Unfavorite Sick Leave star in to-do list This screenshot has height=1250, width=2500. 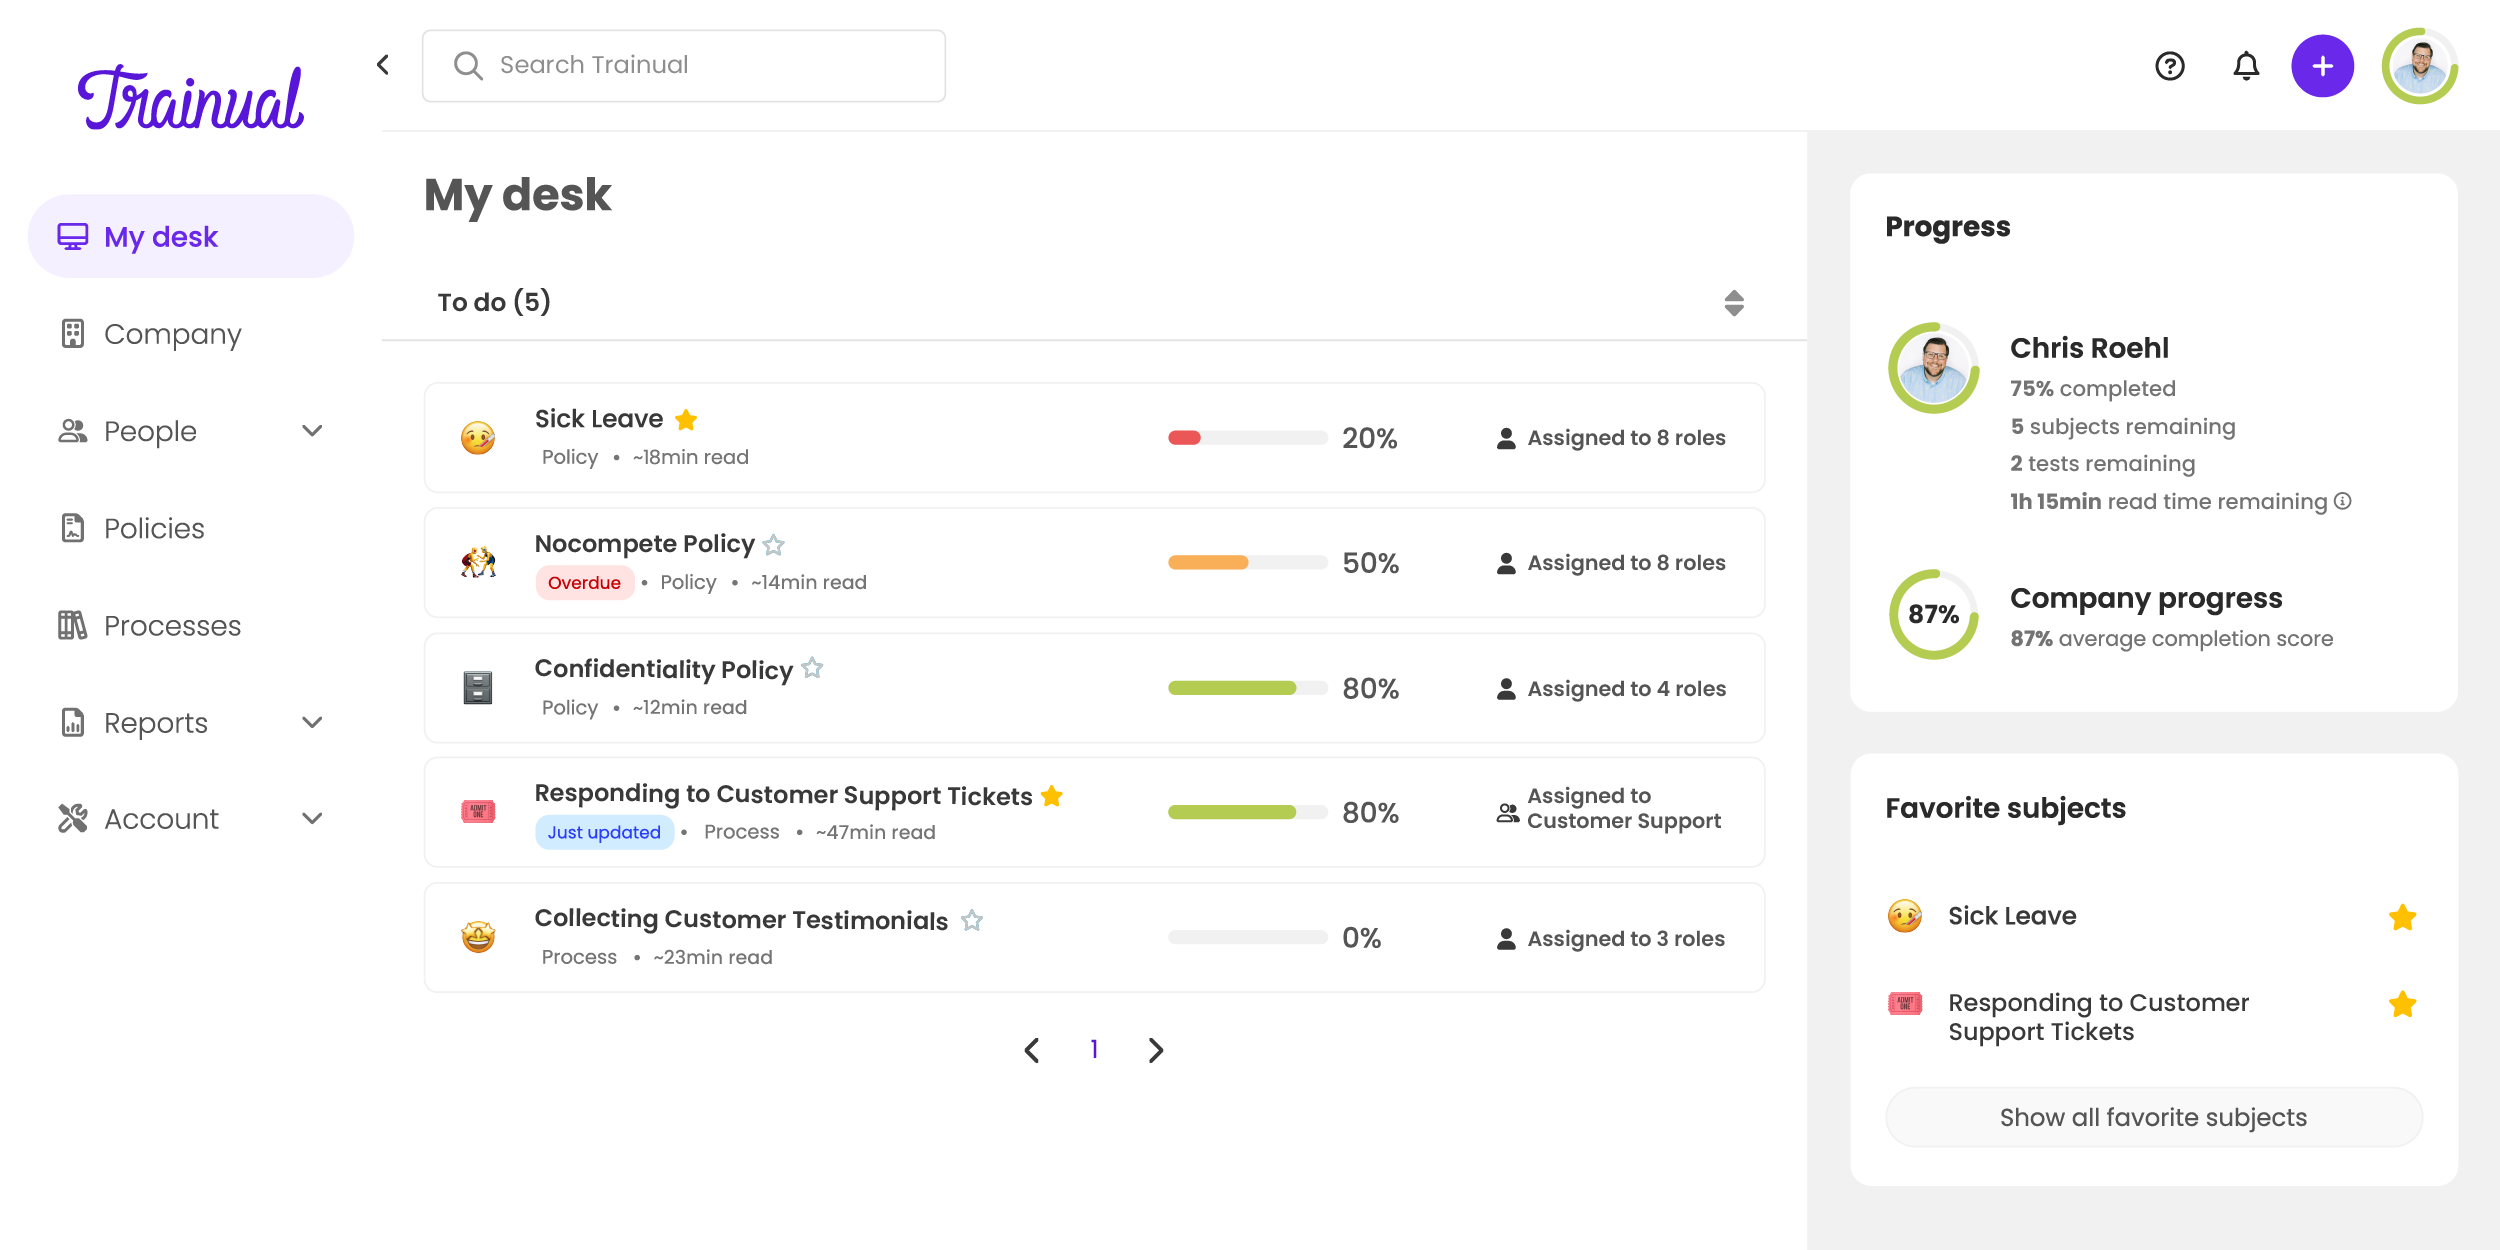[686, 420]
